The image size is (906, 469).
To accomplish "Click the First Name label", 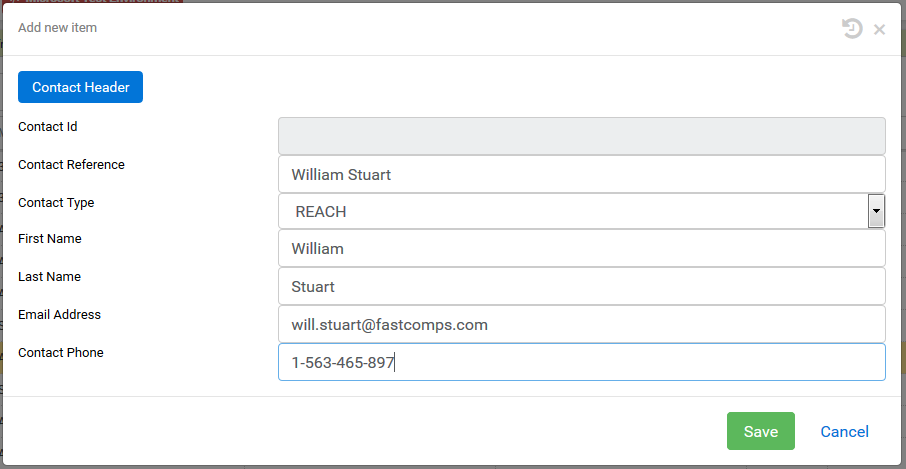I will point(50,239).
